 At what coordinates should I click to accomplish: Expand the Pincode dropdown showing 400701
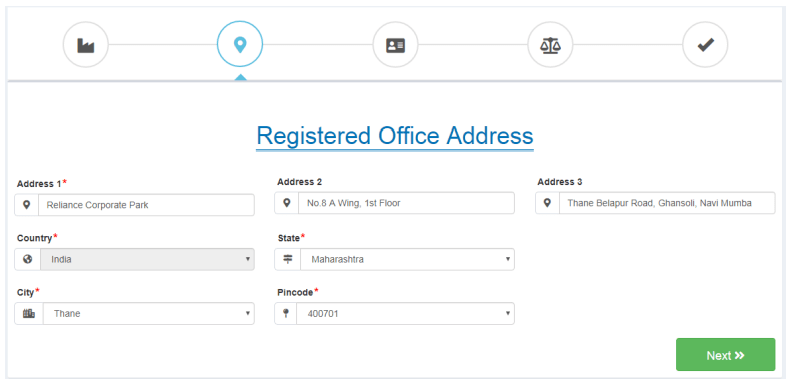click(x=406, y=313)
